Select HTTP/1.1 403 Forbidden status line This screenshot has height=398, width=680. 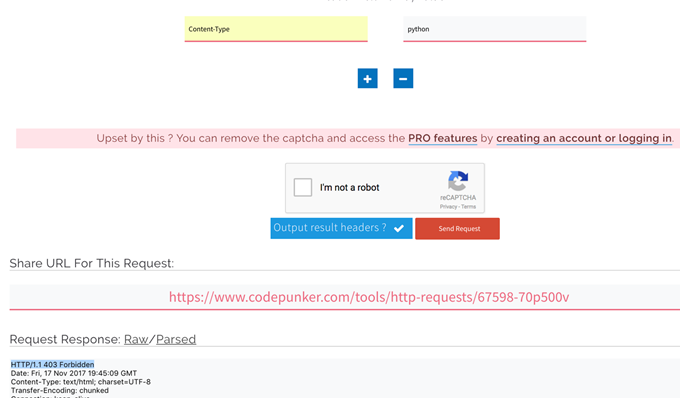pos(52,365)
